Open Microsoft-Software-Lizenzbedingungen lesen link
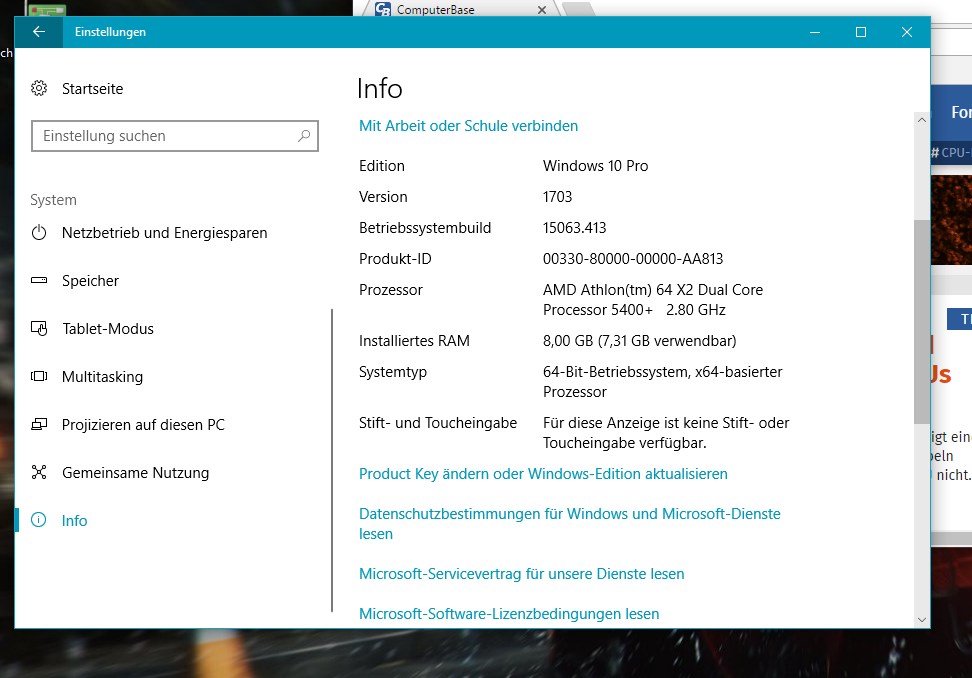 click(x=509, y=614)
